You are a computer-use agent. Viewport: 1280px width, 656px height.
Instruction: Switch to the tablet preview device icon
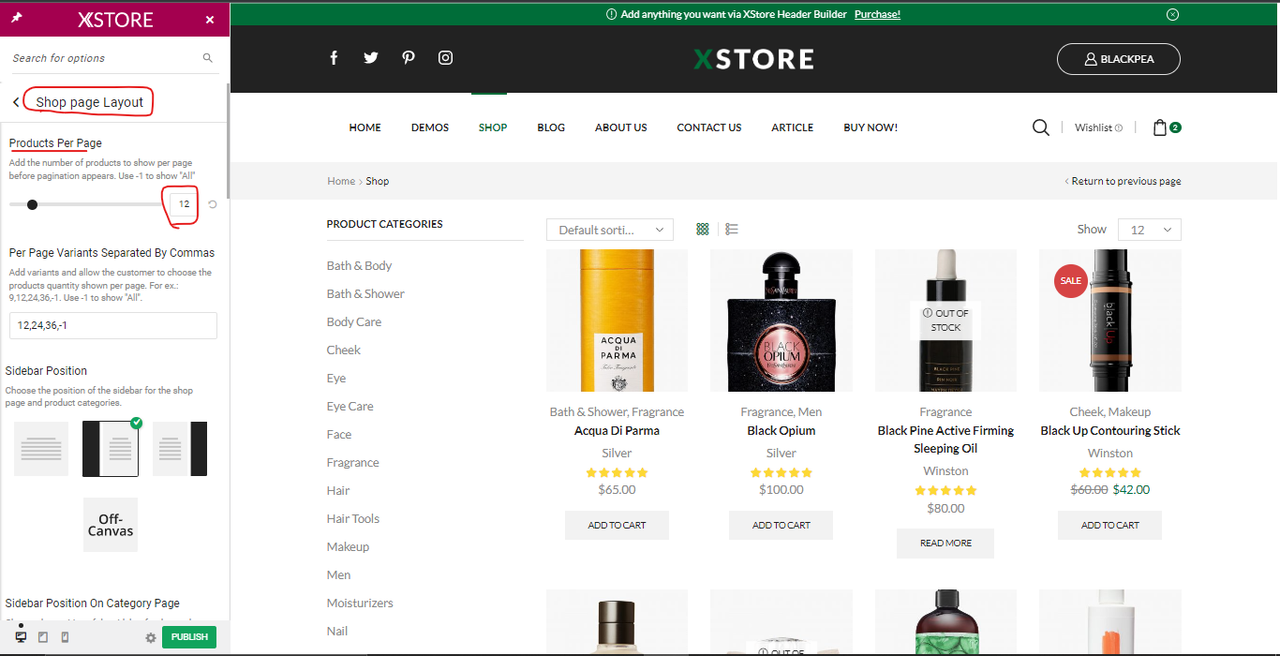click(x=43, y=637)
